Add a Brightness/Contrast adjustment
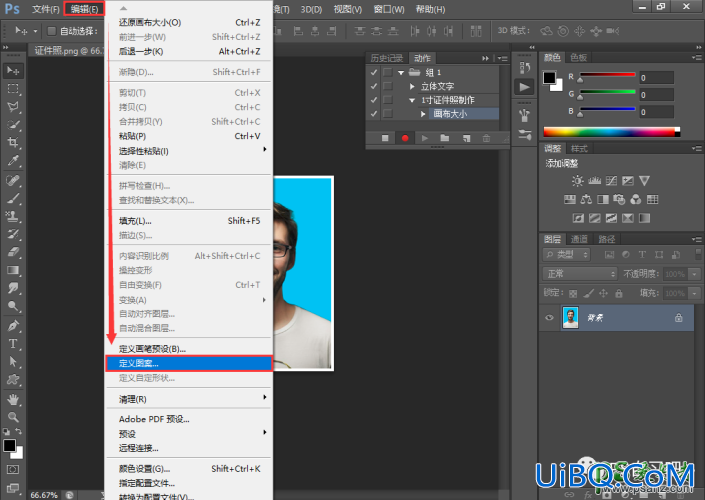 click(577, 181)
